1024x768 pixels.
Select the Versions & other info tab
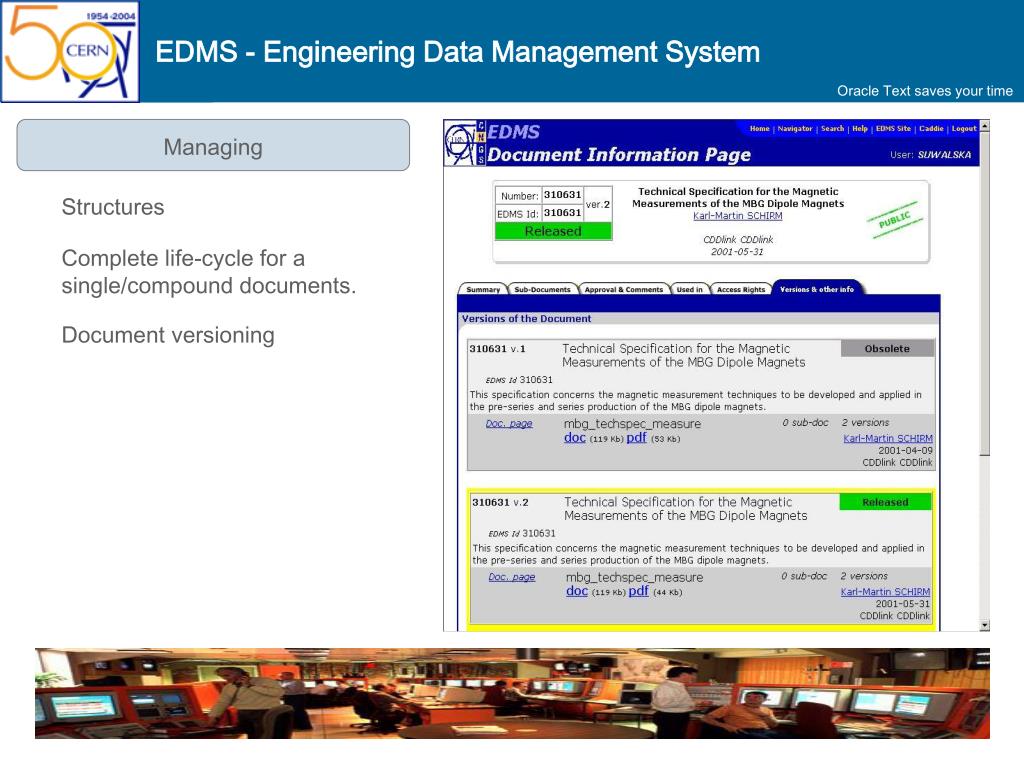(x=817, y=289)
